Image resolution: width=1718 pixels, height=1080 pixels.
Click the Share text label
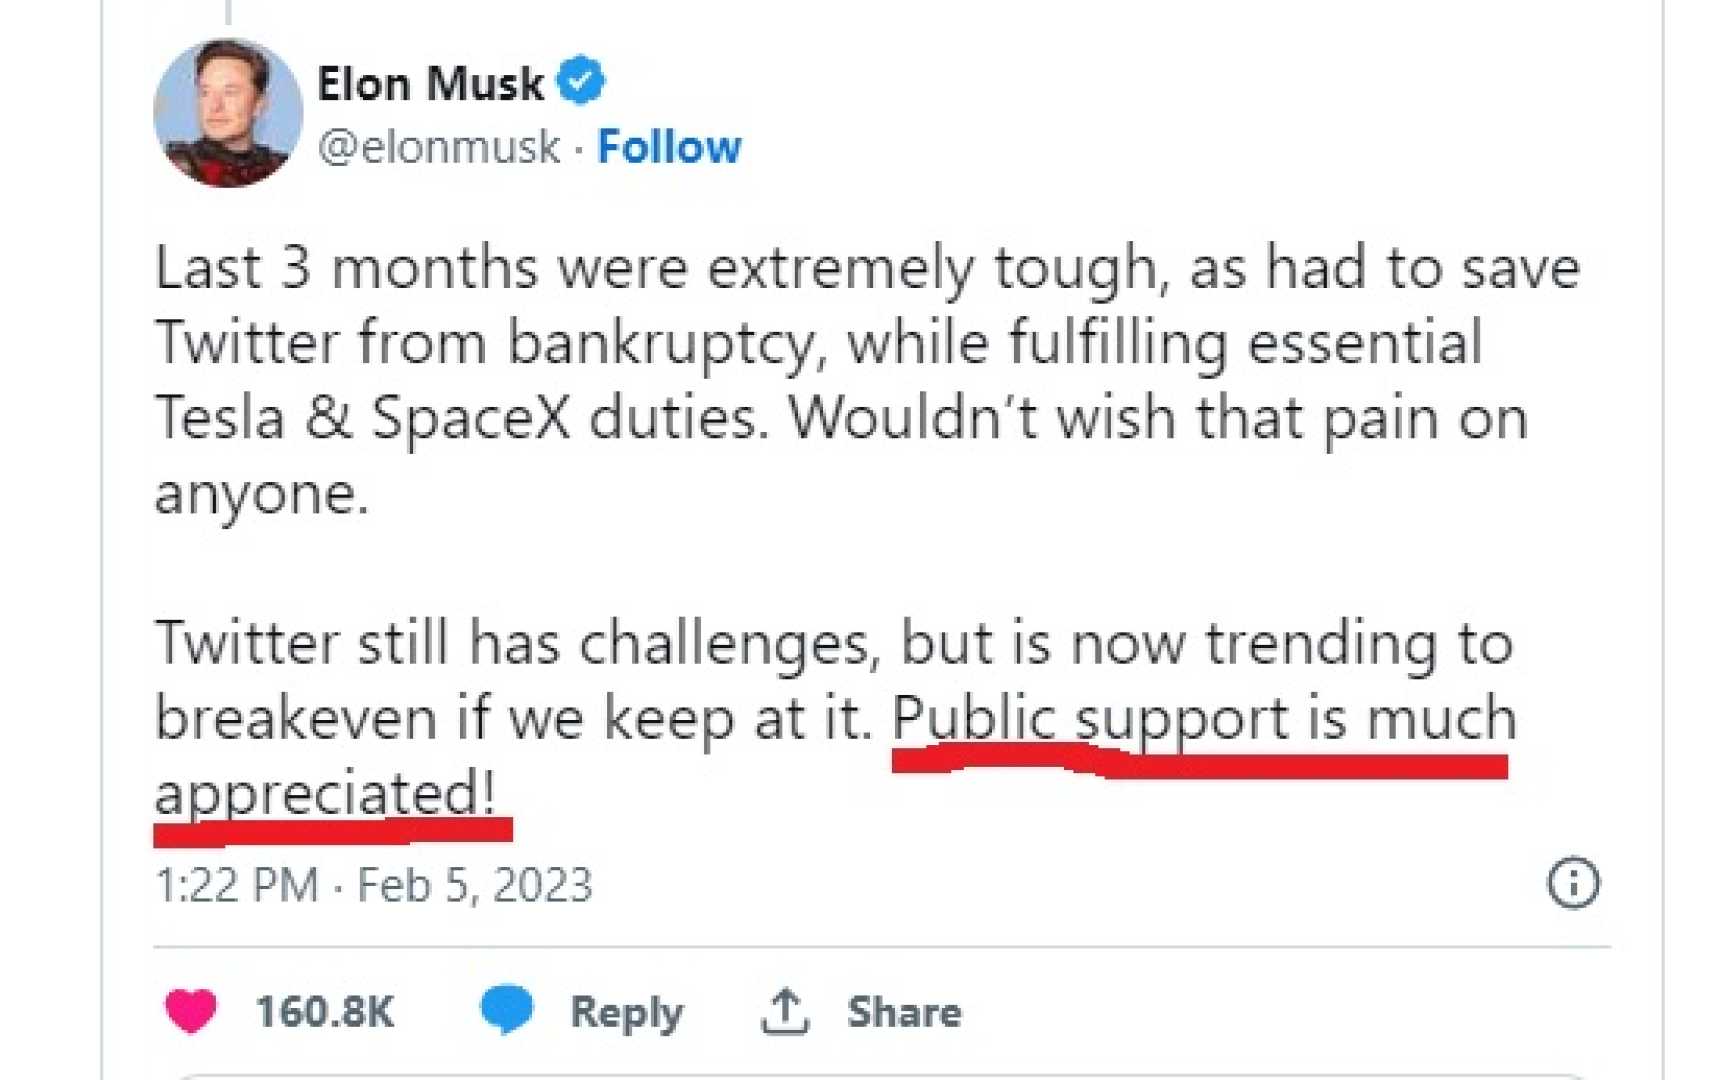pos(904,1012)
